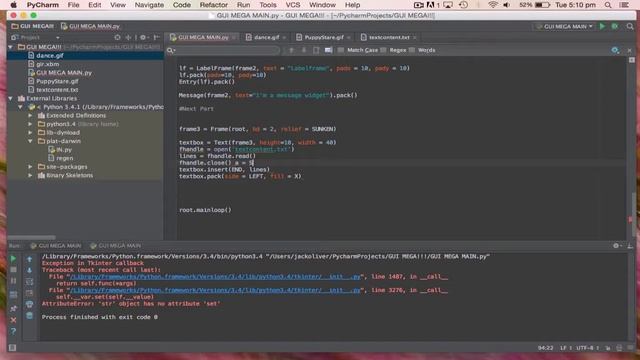This screenshot has height=360, width=640.
Task: Expand Extended Definitions node
Action: 30,116
